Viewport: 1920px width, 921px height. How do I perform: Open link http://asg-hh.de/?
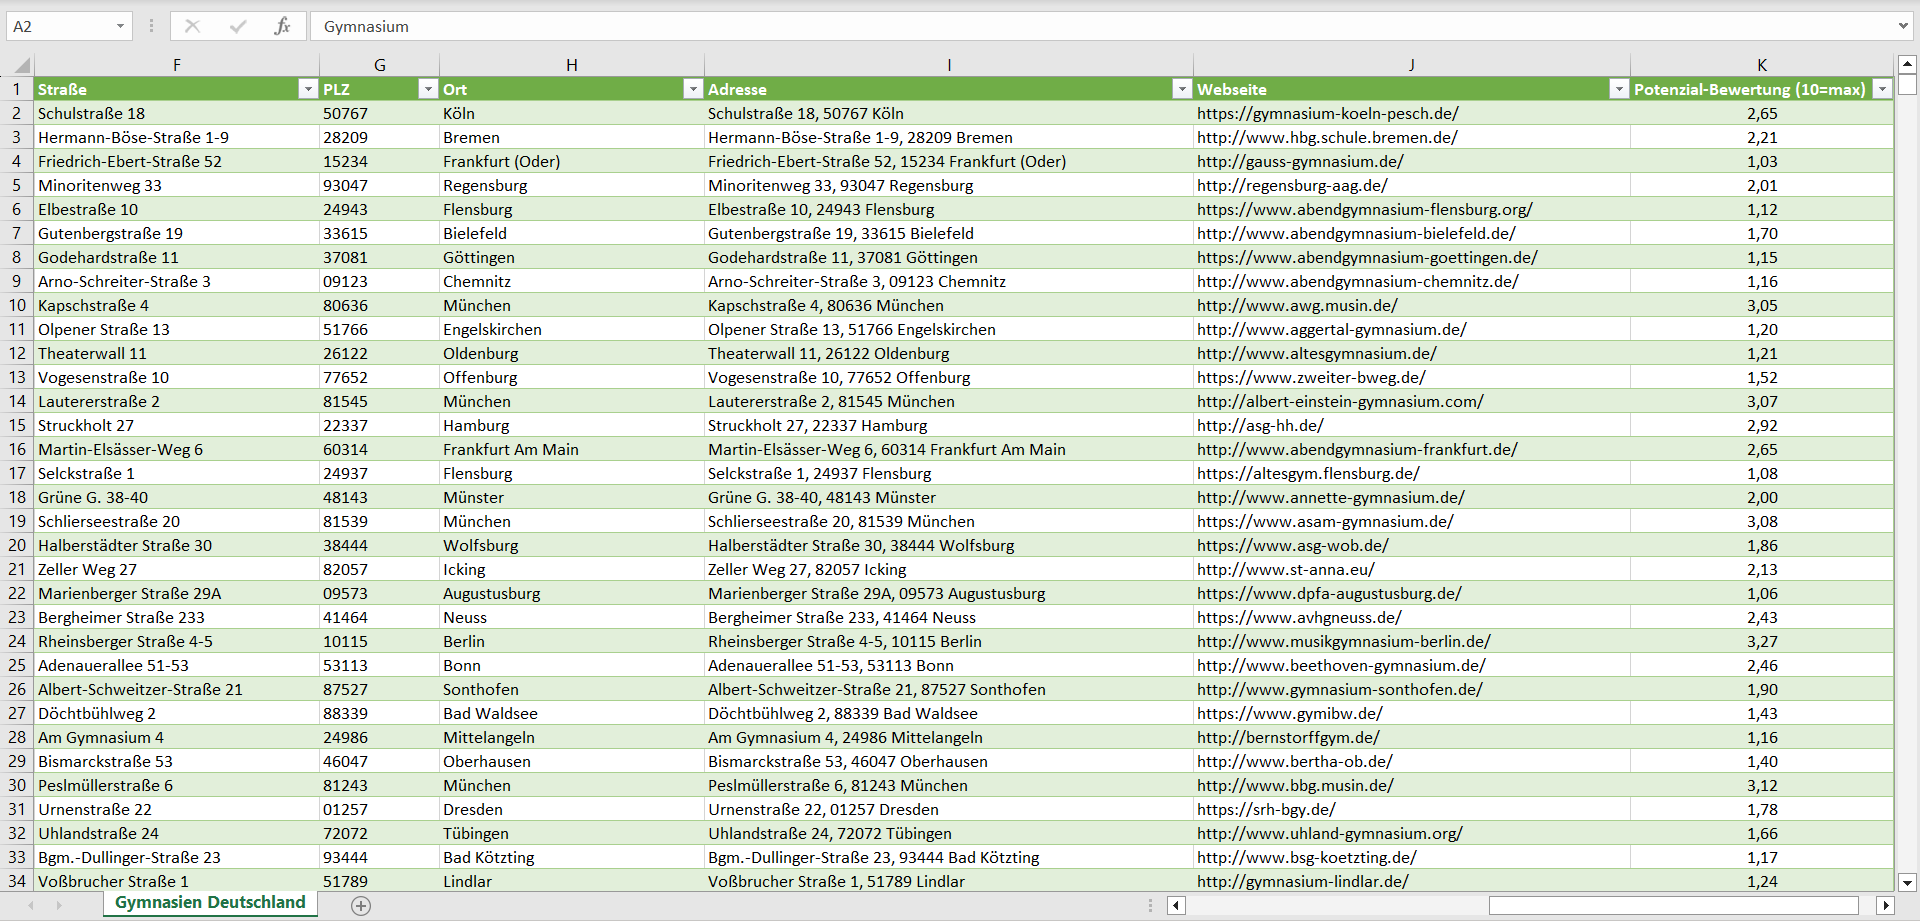pos(1260,425)
